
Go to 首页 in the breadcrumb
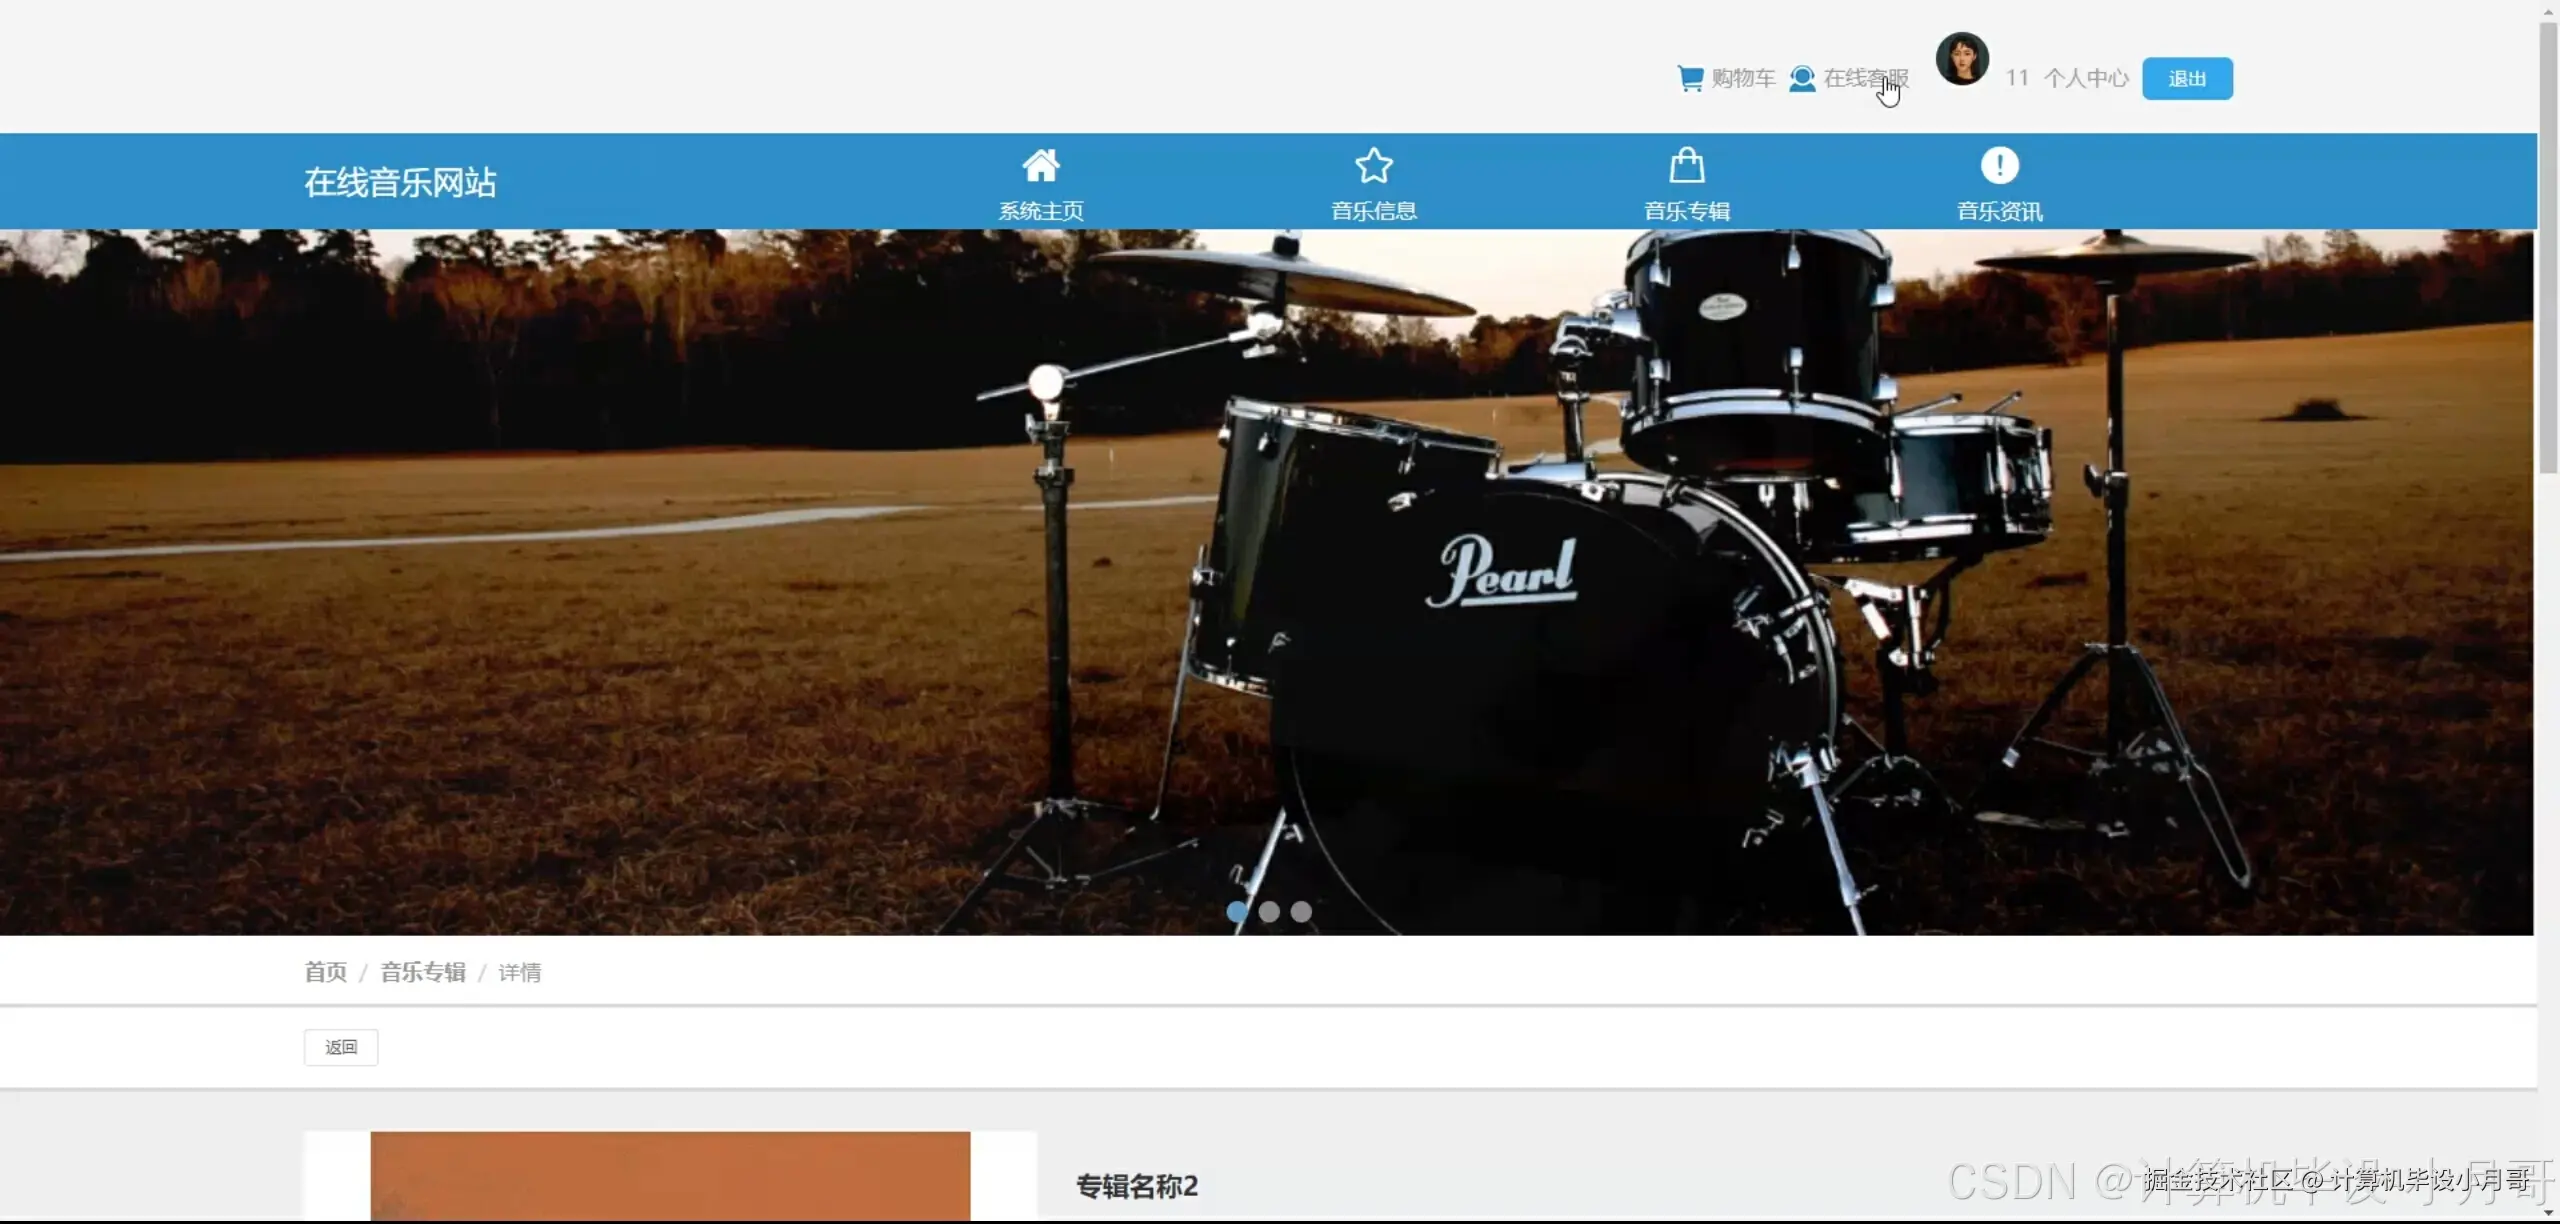click(325, 972)
